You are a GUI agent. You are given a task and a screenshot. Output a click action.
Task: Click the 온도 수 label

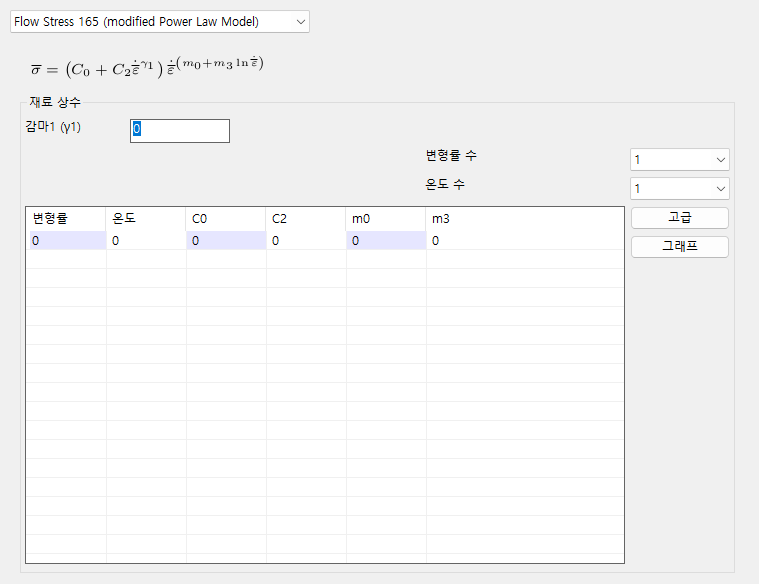click(445, 184)
